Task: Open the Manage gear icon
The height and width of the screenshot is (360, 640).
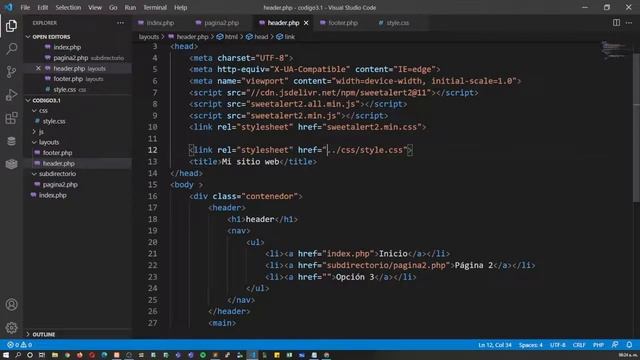Action: point(11,327)
